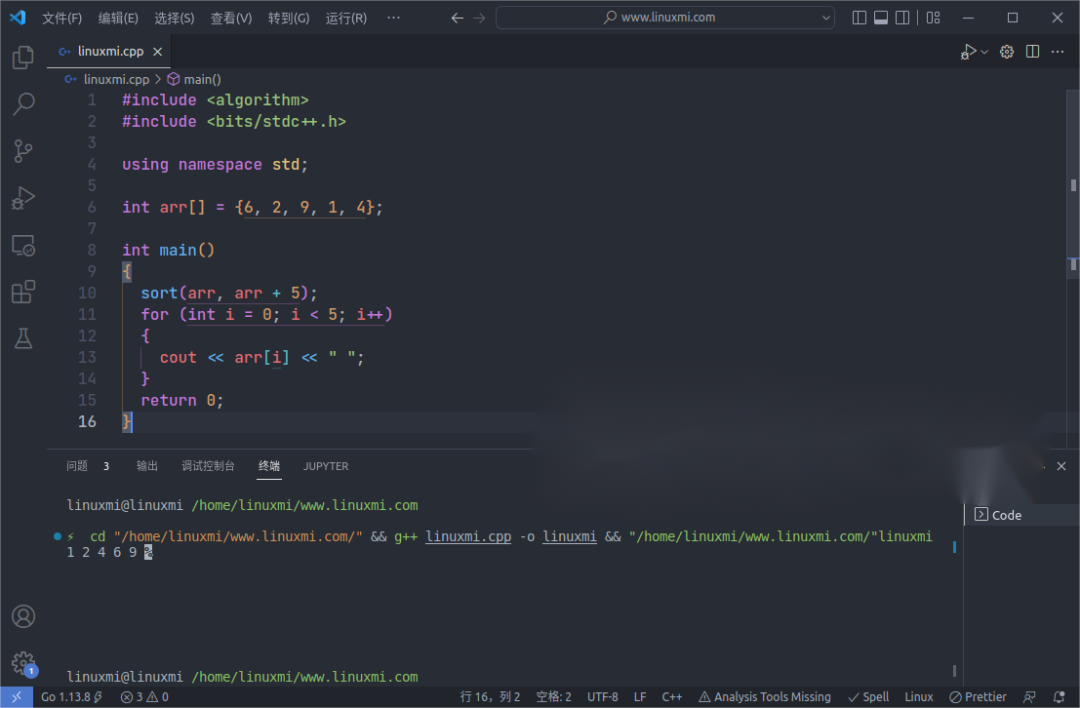Go back with the left arrow
Image resolution: width=1080 pixels, height=708 pixels.
coord(457,18)
